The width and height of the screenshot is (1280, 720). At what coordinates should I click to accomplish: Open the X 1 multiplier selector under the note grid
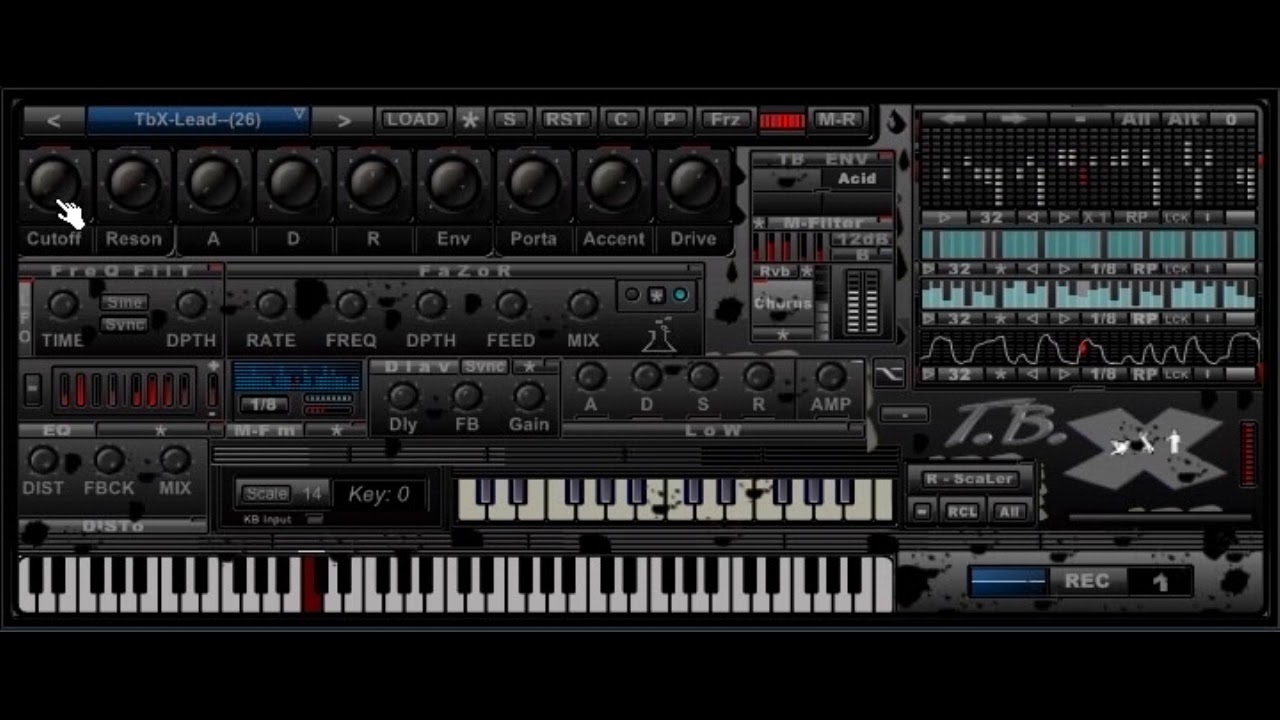tap(1095, 217)
